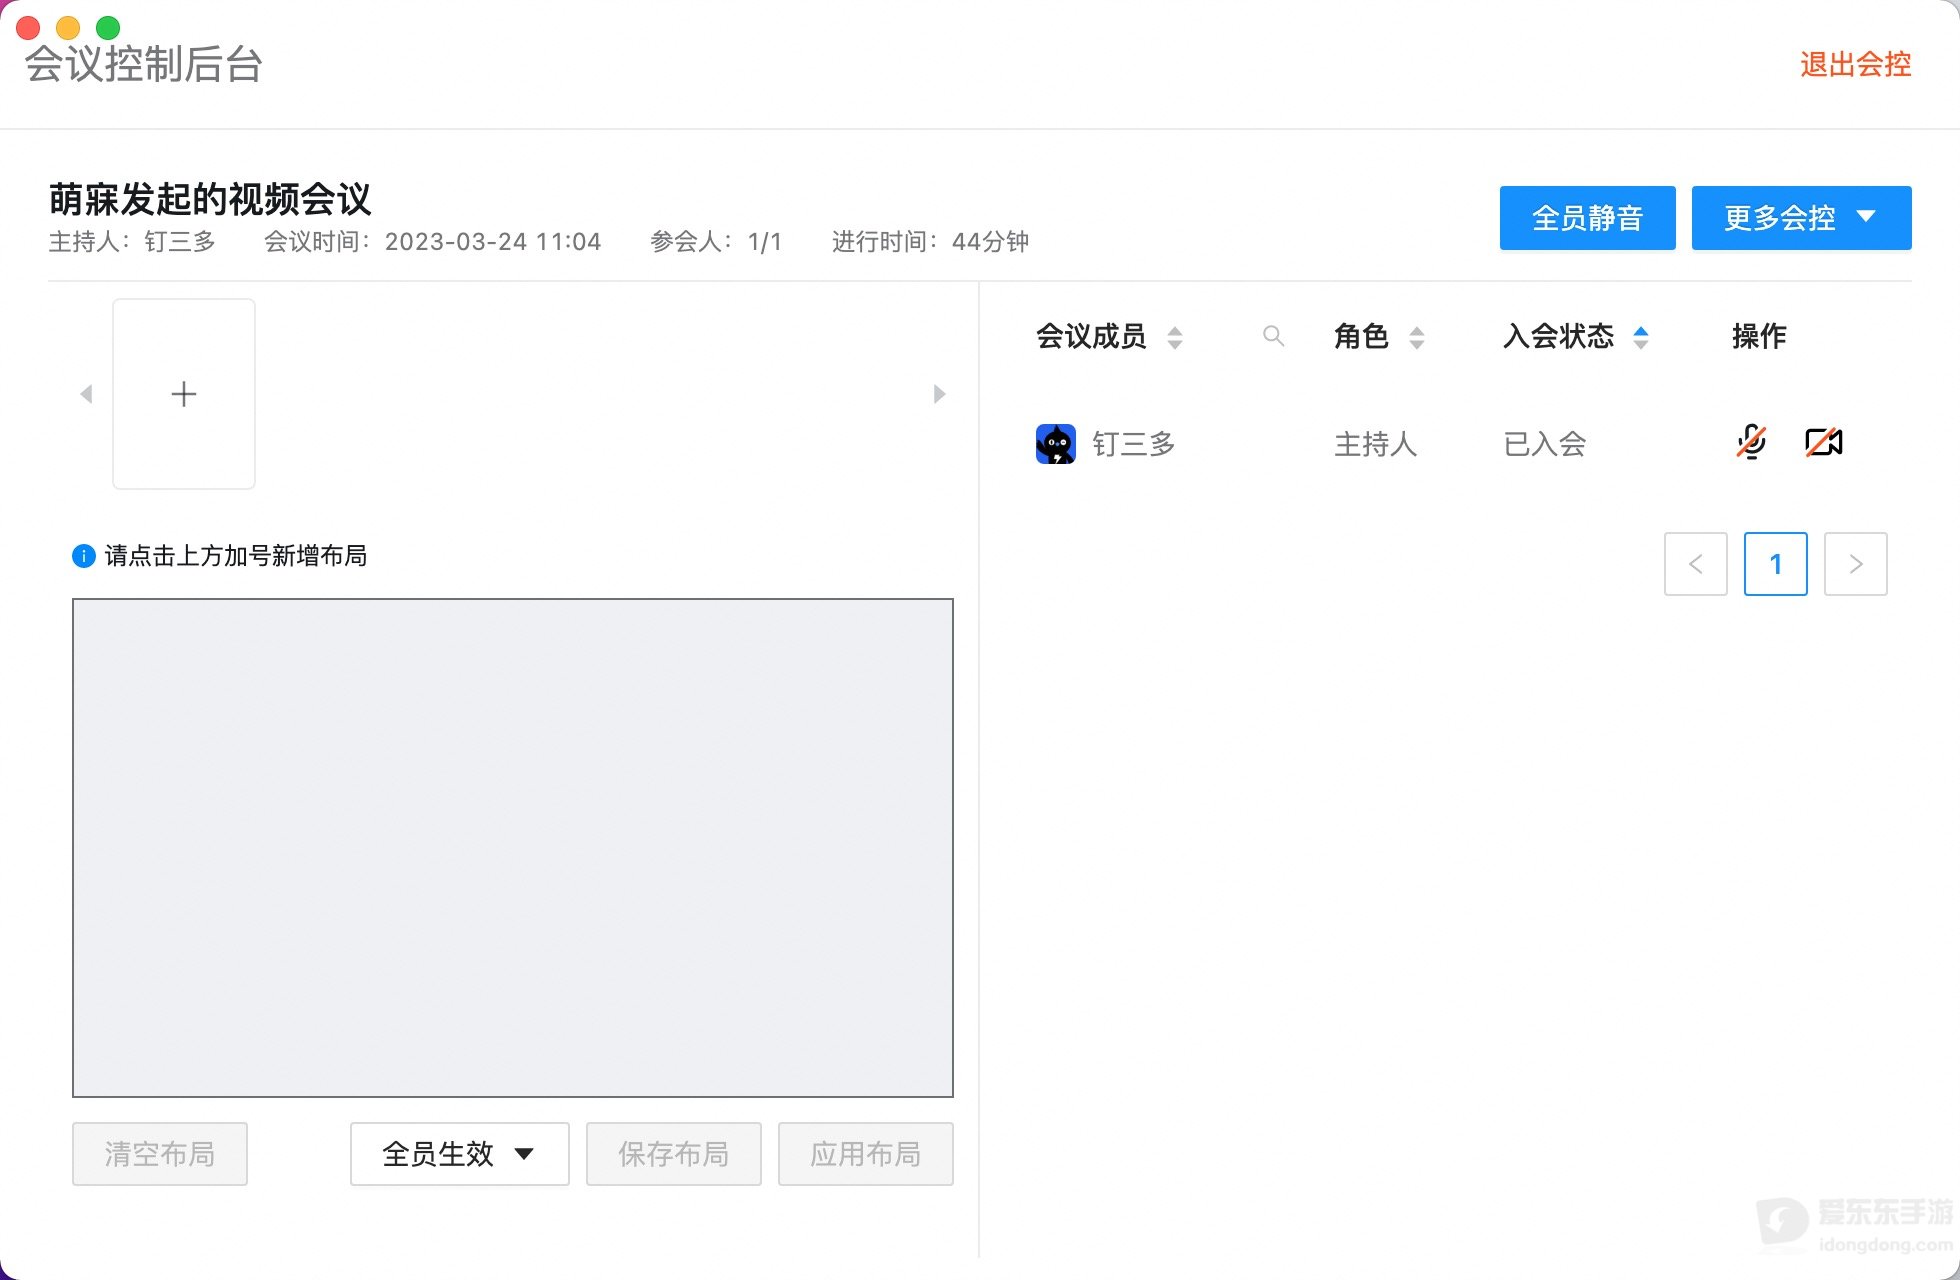Viewport: 1960px width, 1280px height.
Task: Sort by 入会状态 column arrows
Action: [1641, 337]
